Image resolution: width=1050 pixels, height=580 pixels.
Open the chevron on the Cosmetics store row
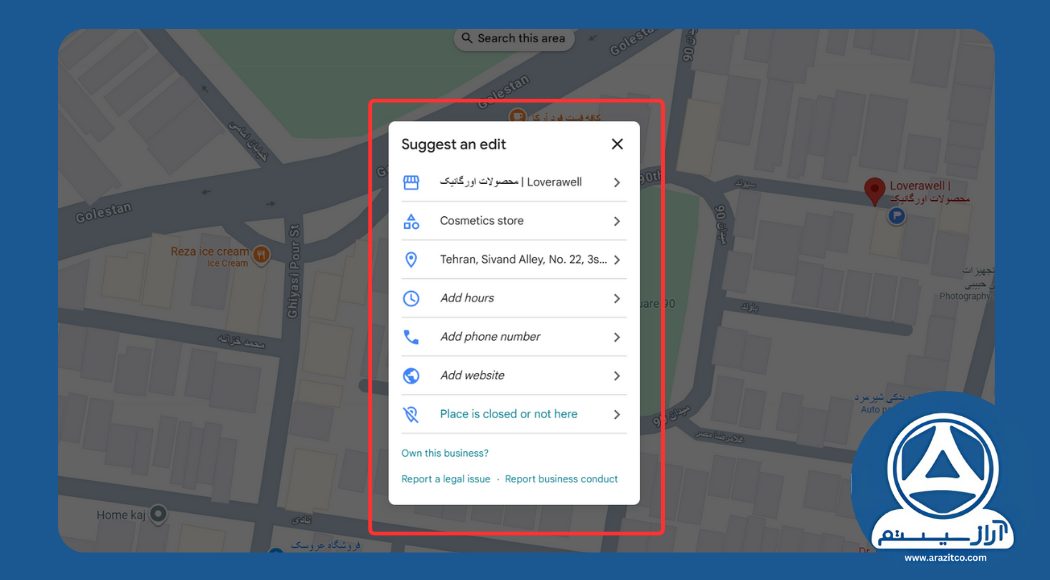tap(617, 221)
